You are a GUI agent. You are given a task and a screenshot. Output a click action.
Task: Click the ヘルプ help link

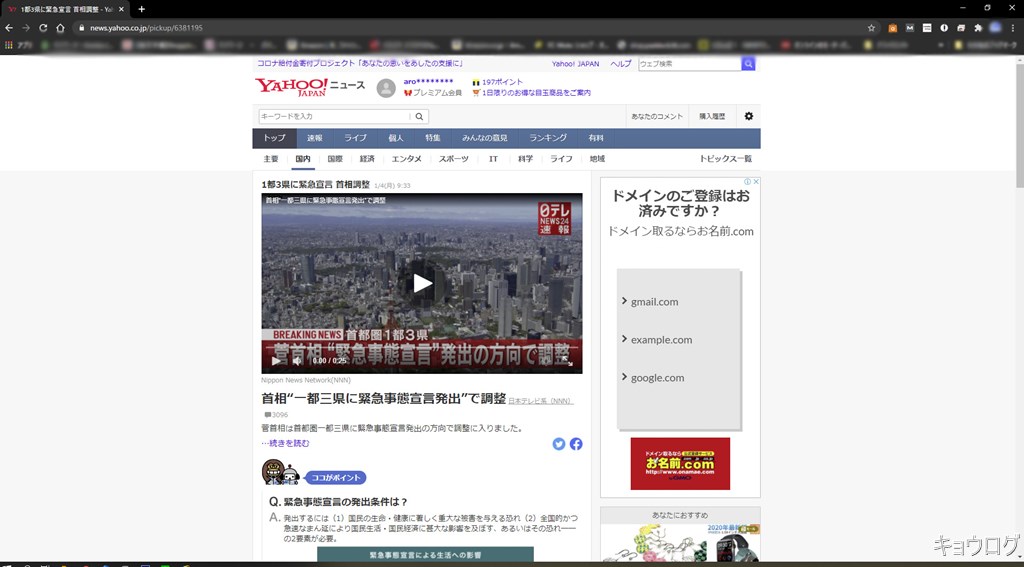pyautogui.click(x=621, y=63)
